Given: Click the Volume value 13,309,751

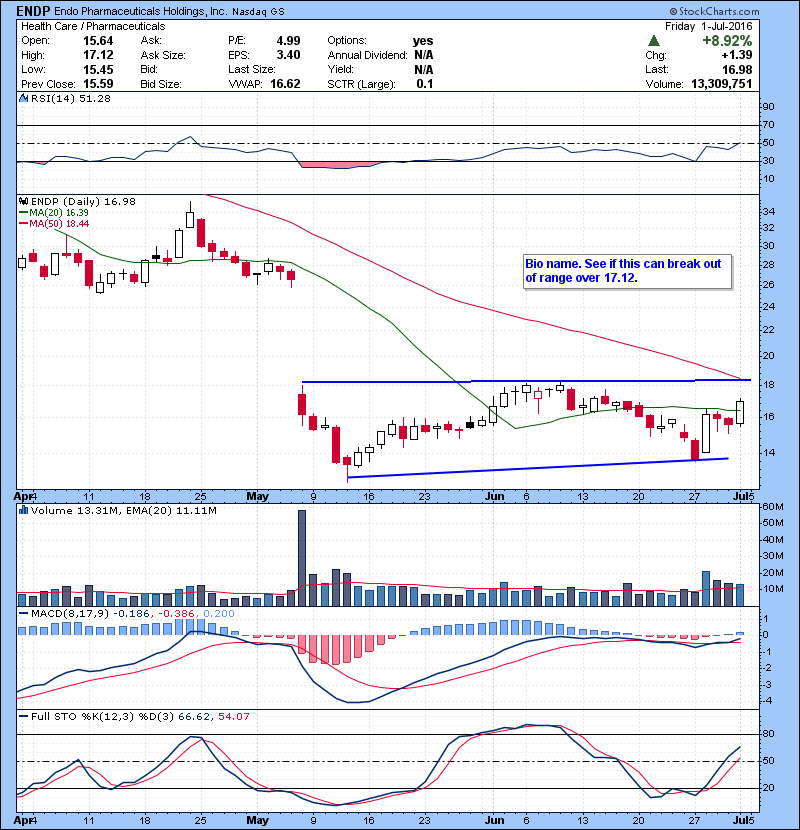Looking at the screenshot, I should (x=722, y=84).
